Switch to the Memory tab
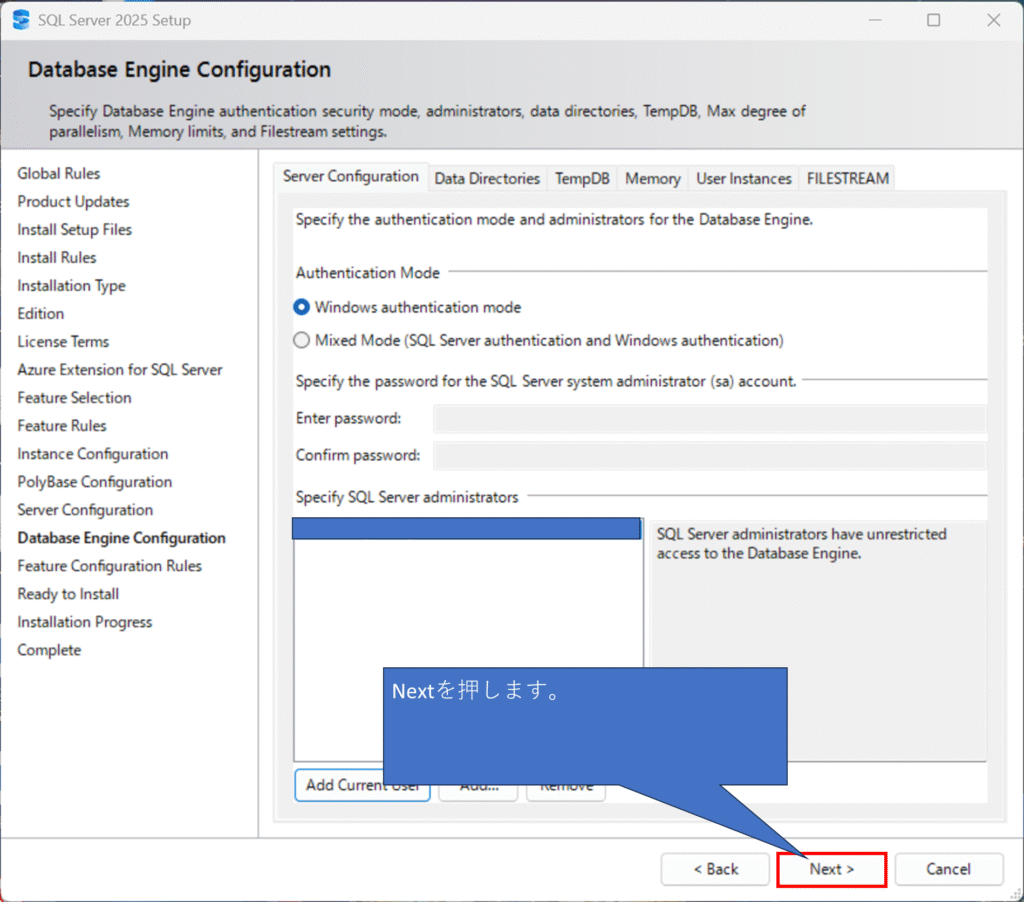Screen dimensions: 1024x902 (x=652, y=178)
